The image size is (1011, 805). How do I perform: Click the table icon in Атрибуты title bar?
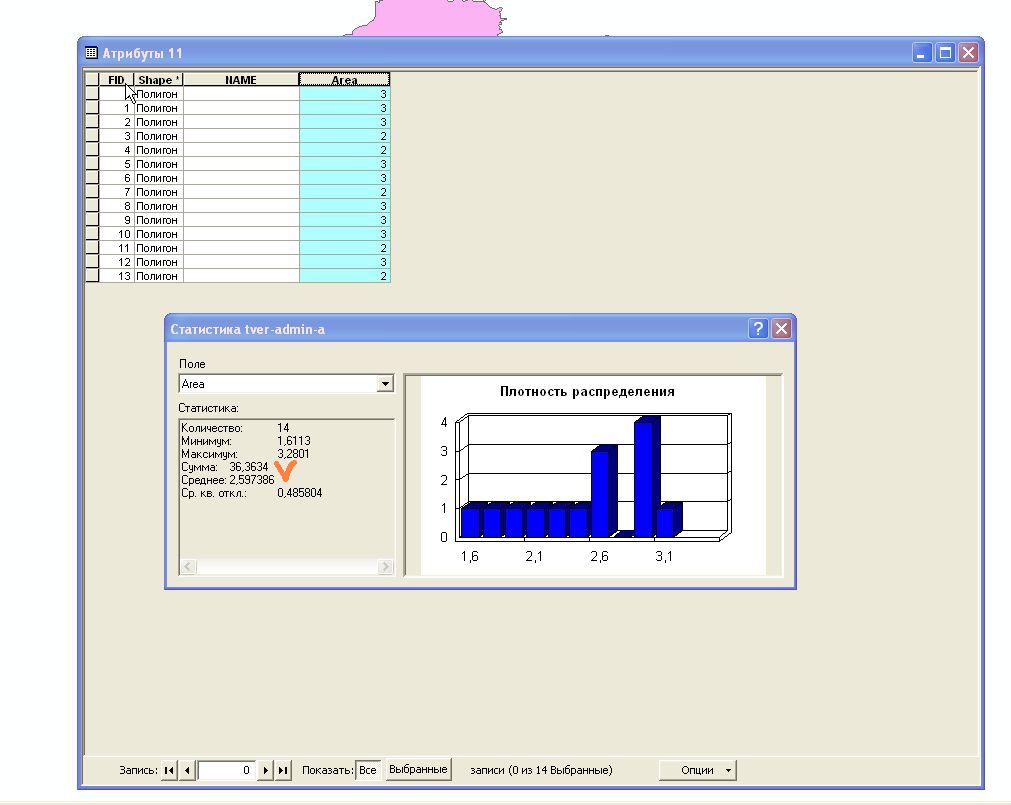[92, 53]
